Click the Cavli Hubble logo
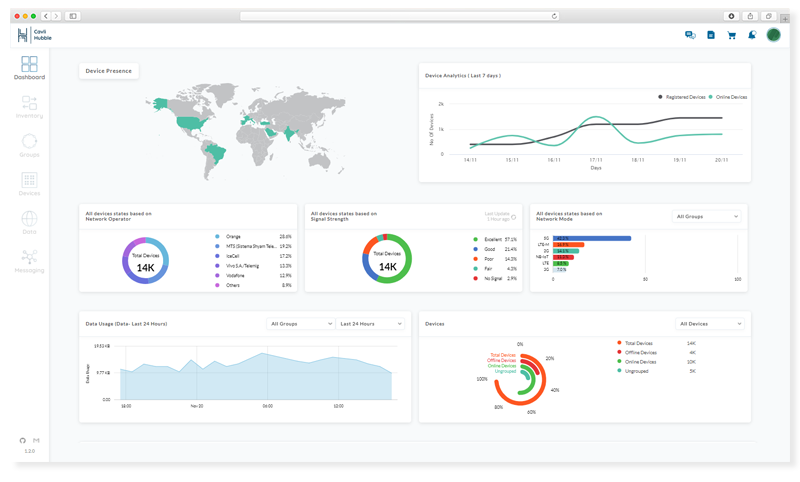Screen dimensions: 800x482 pyautogui.click(x=34, y=35)
